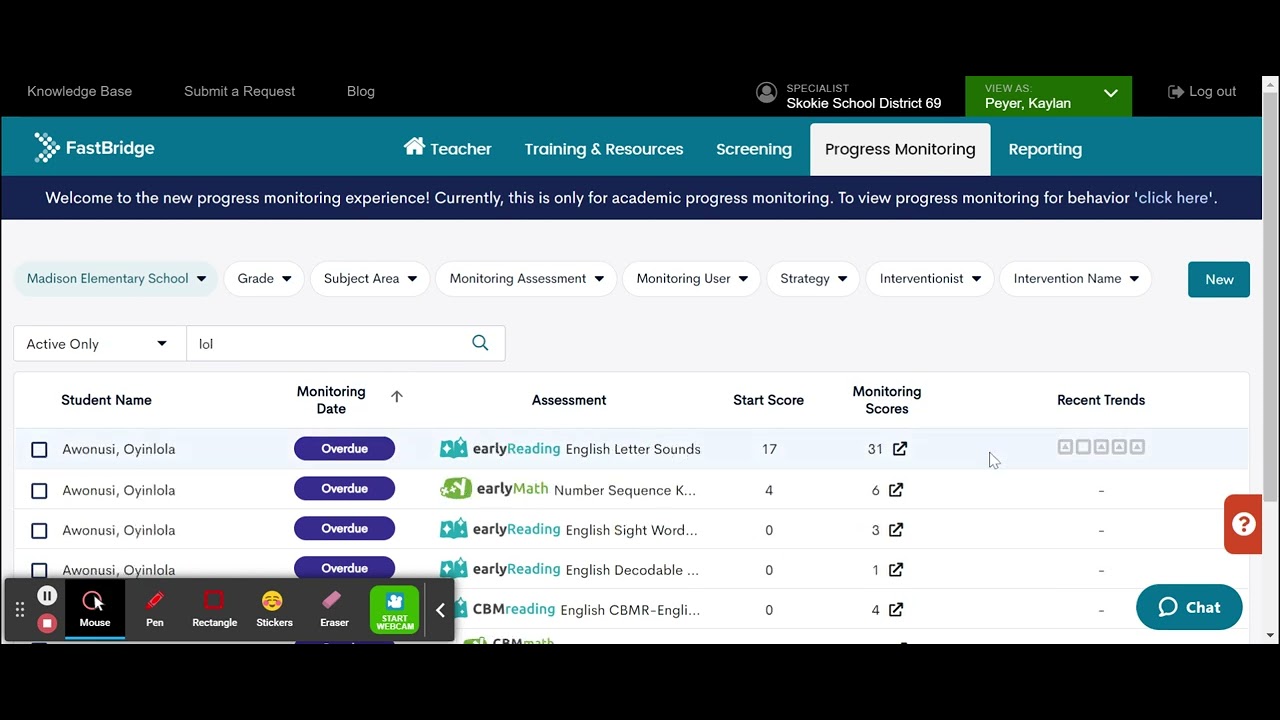Open the Monitoring Assessment filter dropdown
Image resolution: width=1280 pixels, height=720 pixels.
[x=526, y=279]
